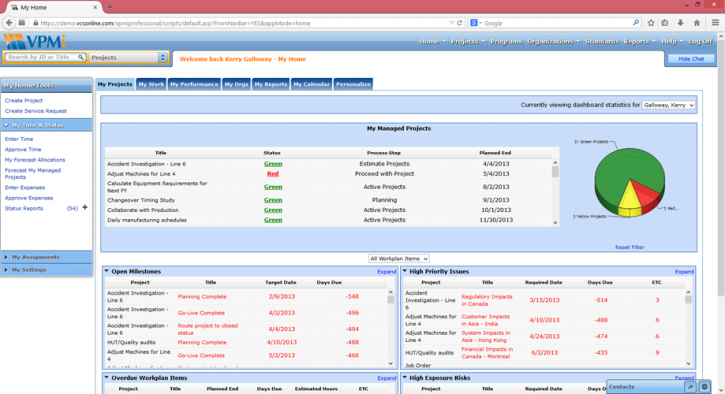Collapse the Open Milestones panel triangle
Viewport: 725px width, 394px height.
tap(106, 271)
